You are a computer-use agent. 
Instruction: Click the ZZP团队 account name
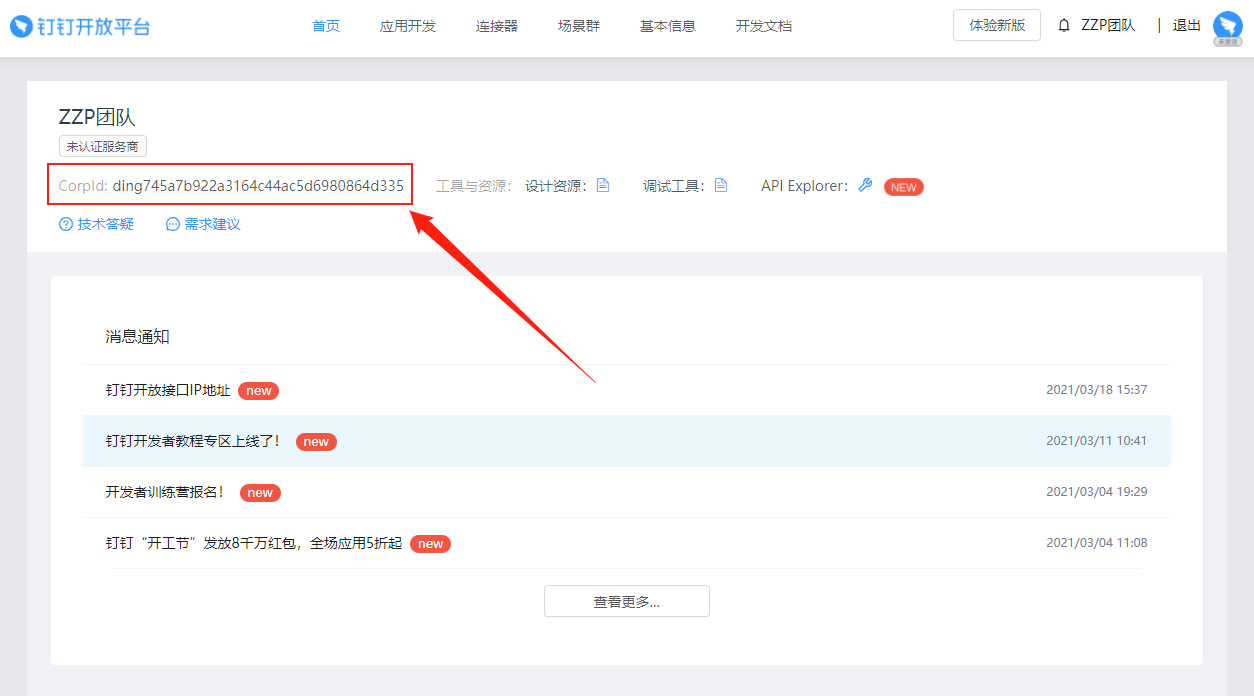point(1110,25)
